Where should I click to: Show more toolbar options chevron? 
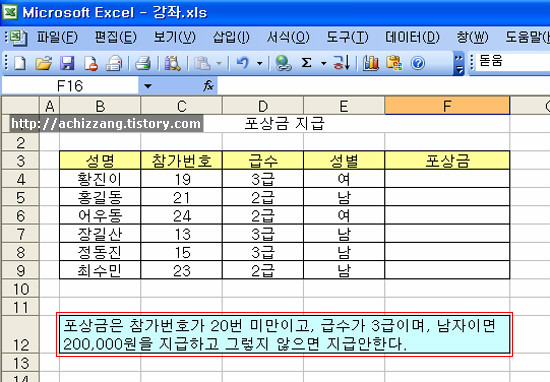click(459, 63)
